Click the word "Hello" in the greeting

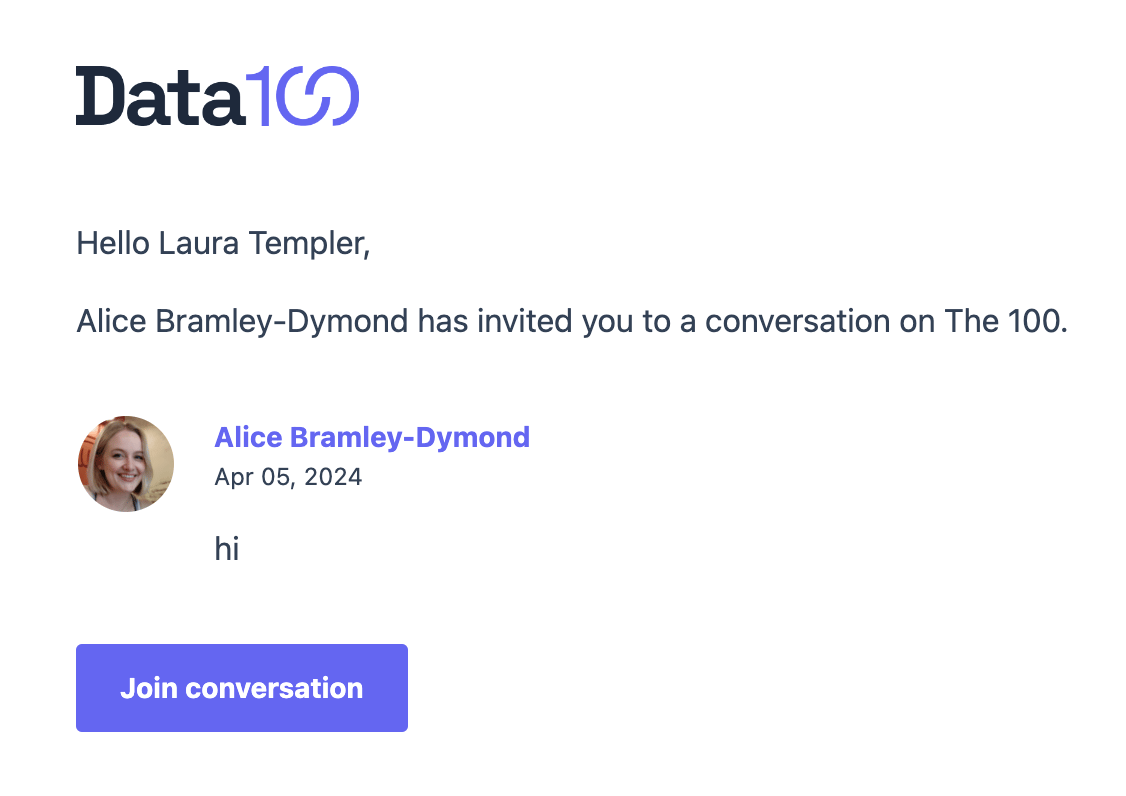coord(113,243)
